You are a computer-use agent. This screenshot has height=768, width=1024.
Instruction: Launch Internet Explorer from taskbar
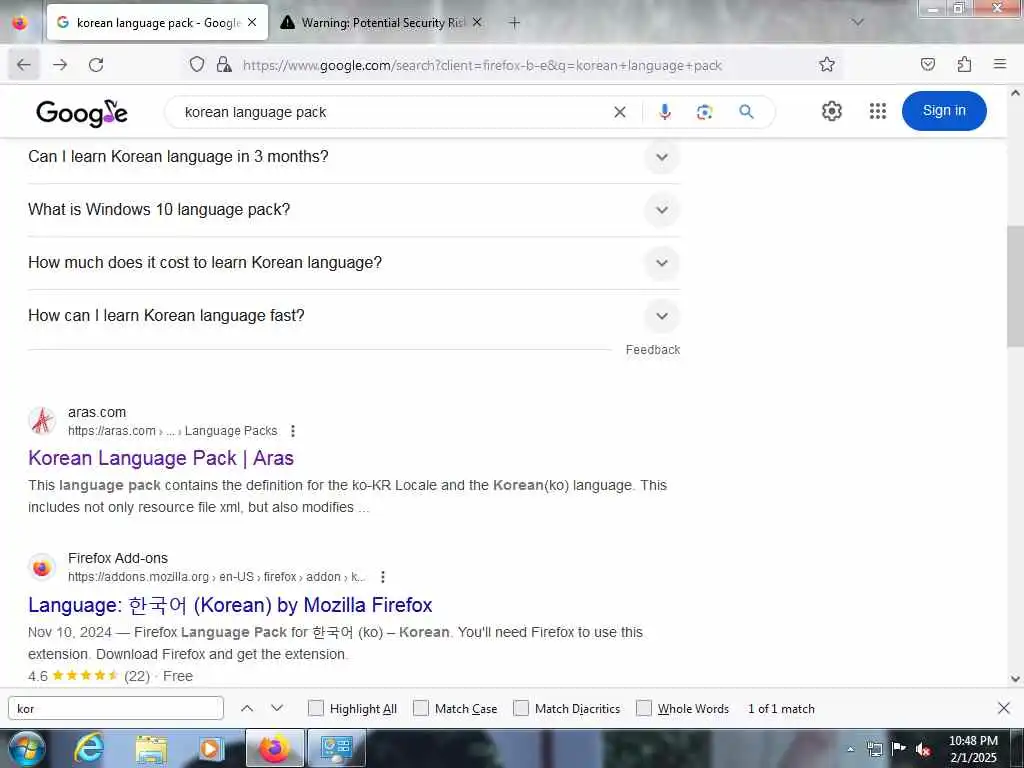[88, 748]
